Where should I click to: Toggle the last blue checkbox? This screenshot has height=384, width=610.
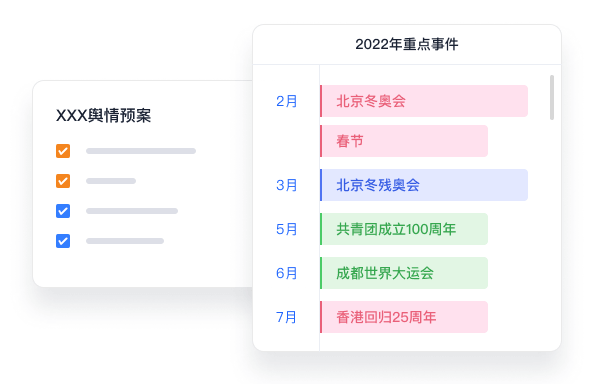click(x=63, y=241)
